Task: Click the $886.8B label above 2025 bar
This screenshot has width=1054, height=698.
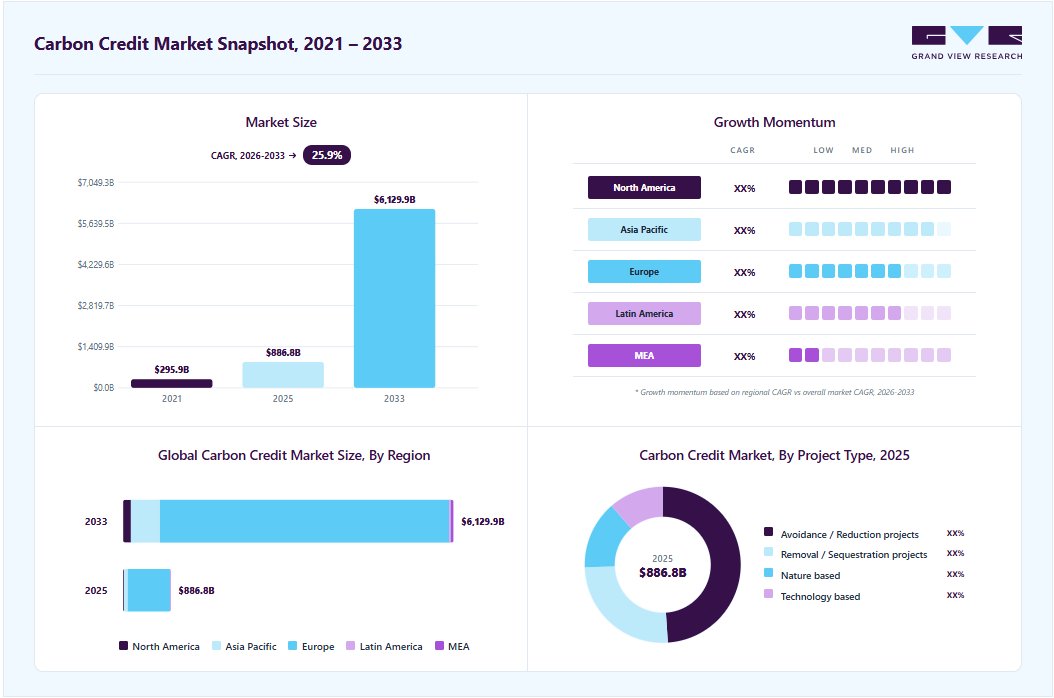Action: click(283, 353)
